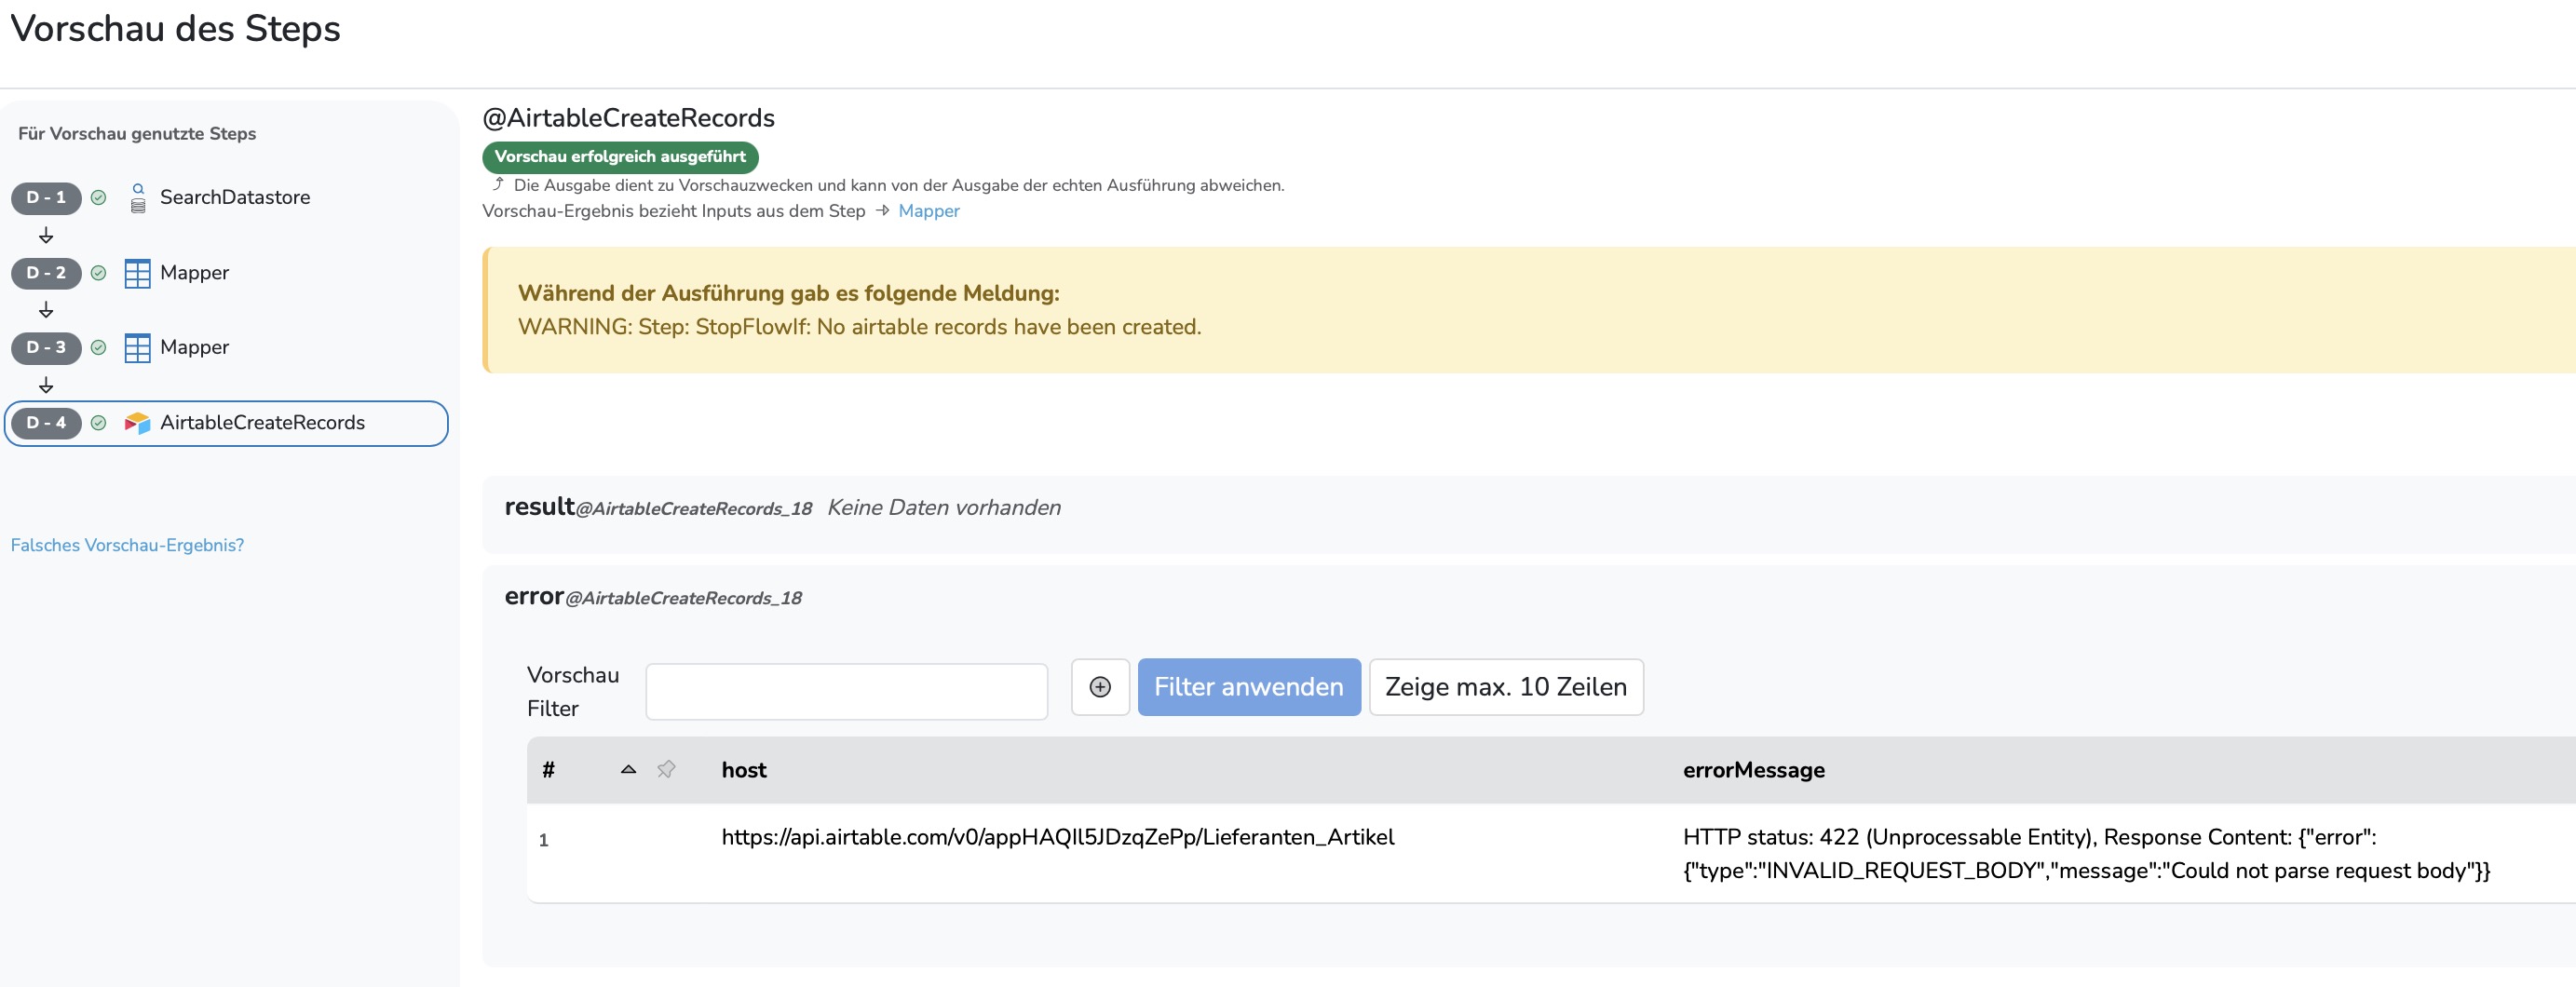Click the Filter anwenden button
The width and height of the screenshot is (2576, 987).
(1249, 687)
